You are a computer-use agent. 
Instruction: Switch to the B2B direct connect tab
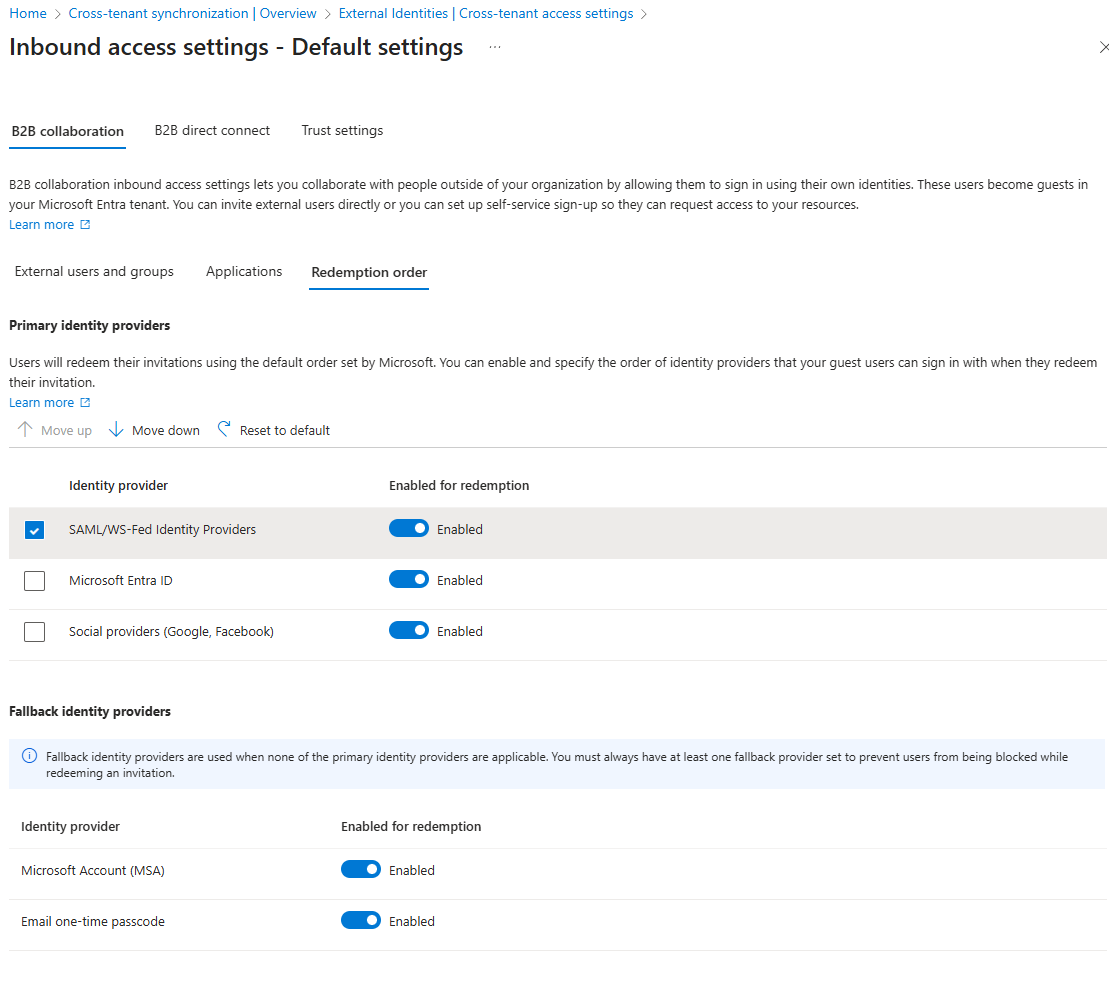212,130
